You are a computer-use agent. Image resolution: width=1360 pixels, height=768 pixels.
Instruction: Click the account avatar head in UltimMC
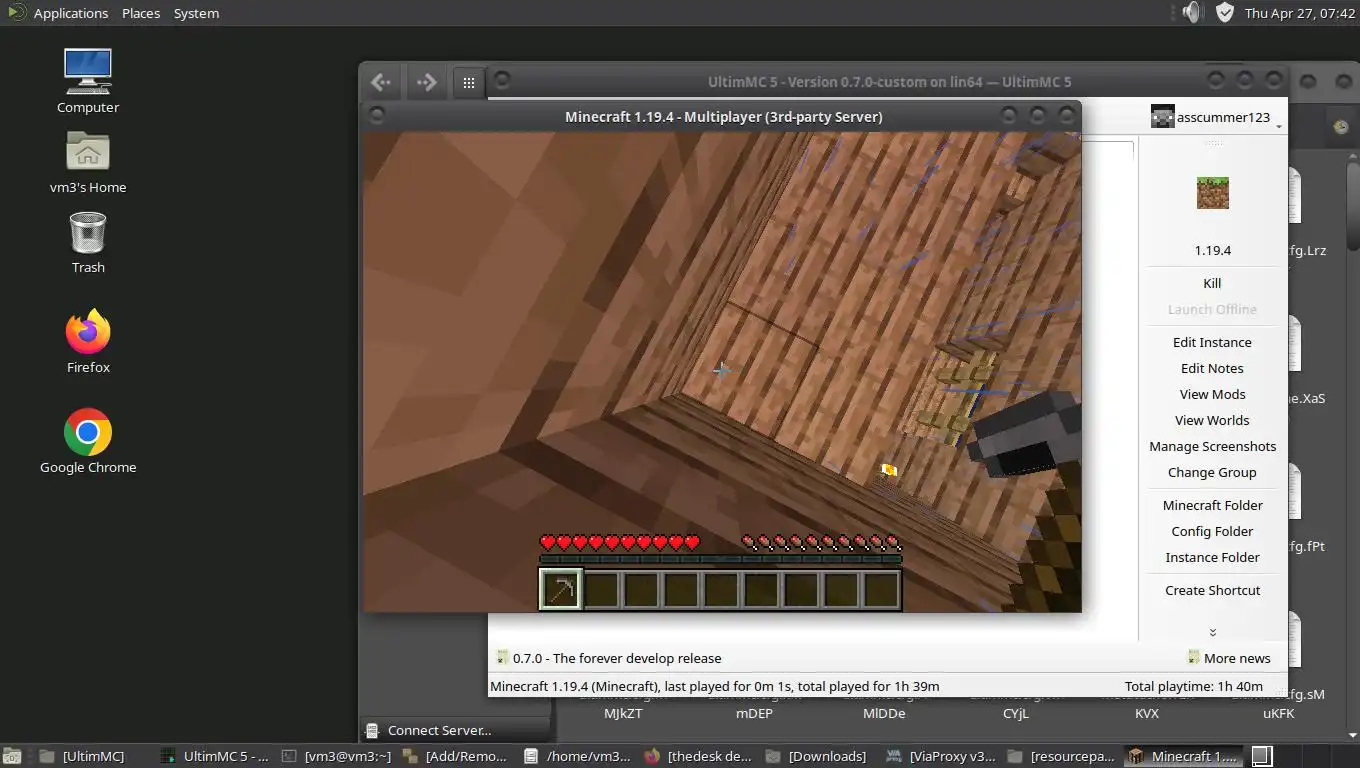pyautogui.click(x=1162, y=117)
